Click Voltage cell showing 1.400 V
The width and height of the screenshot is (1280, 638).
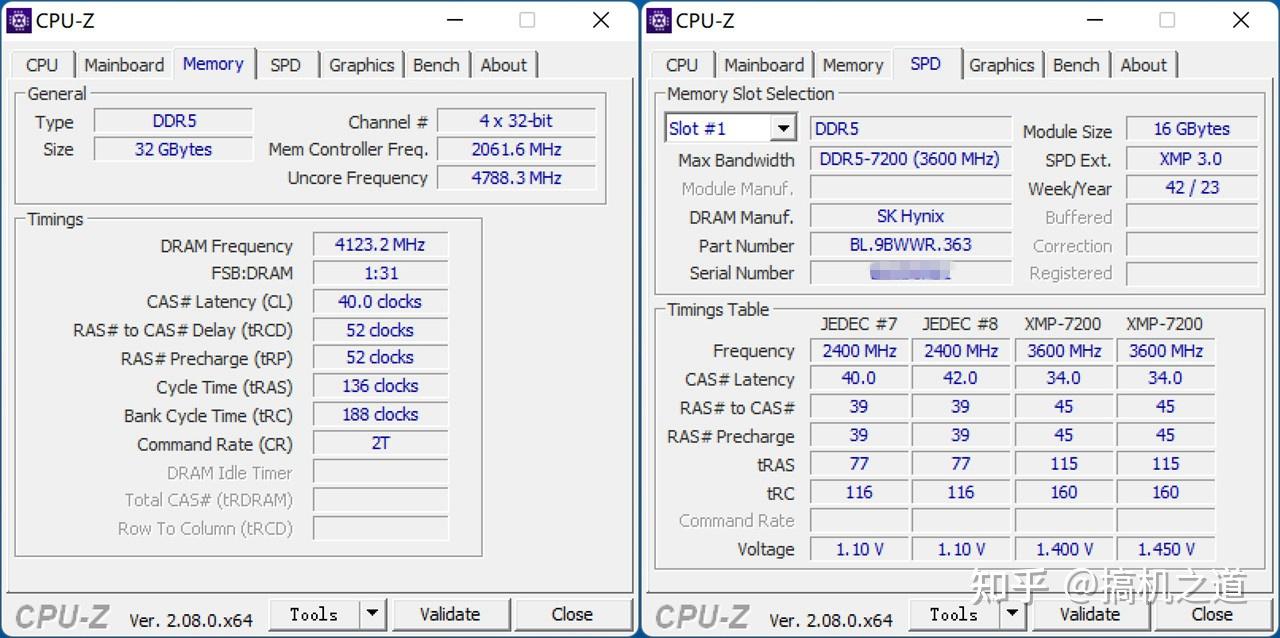pos(1064,549)
